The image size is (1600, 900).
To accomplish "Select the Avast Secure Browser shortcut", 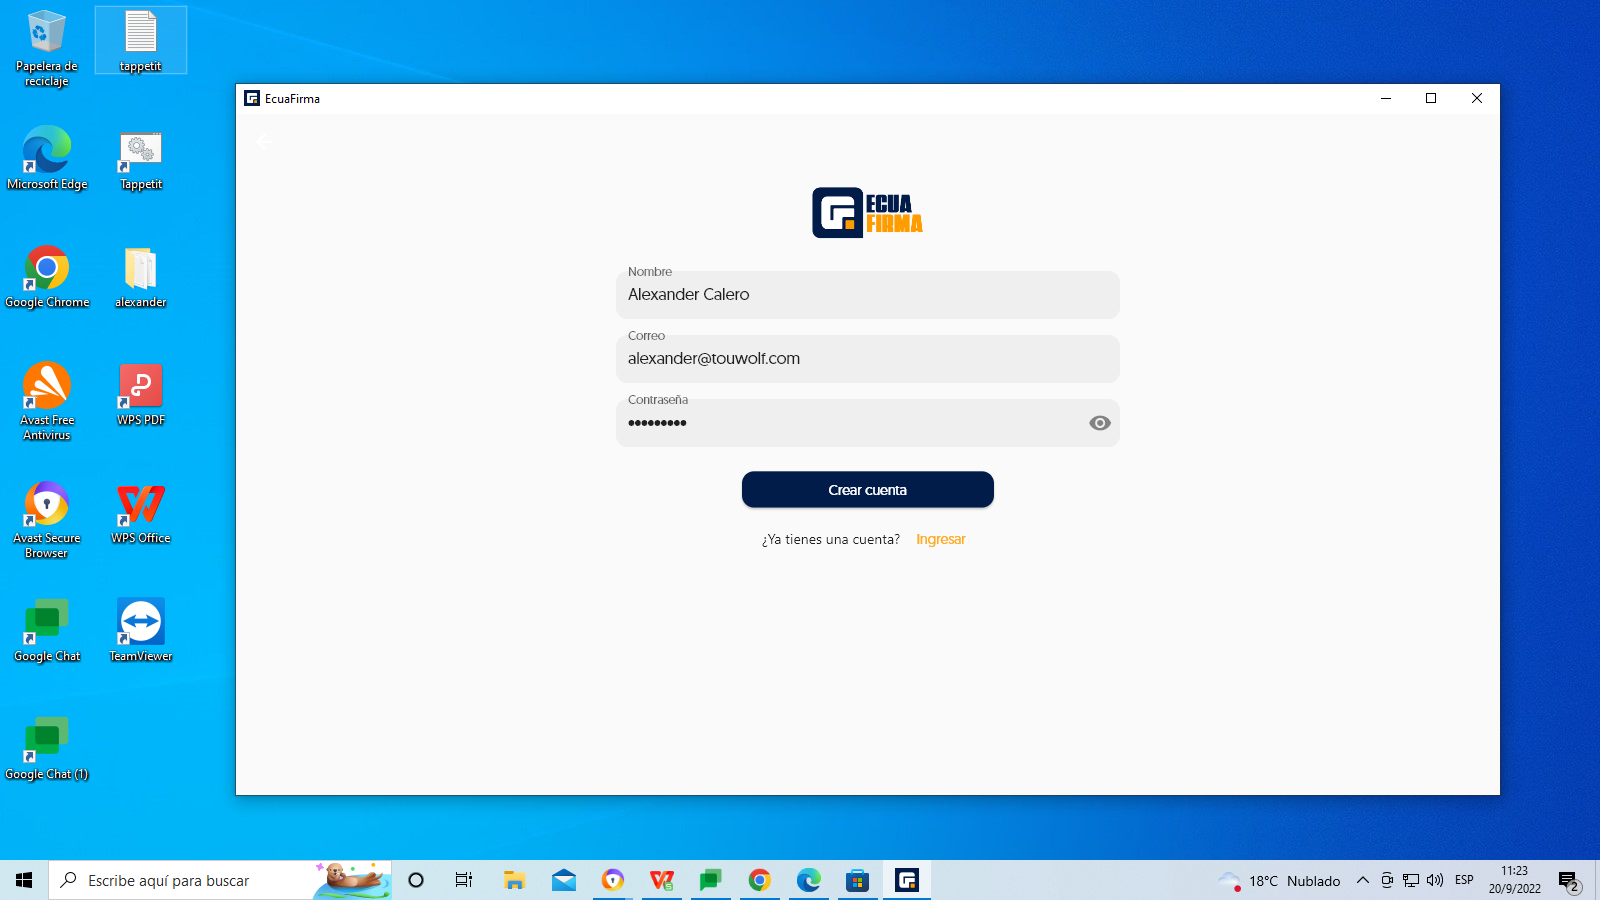I will 47,520.
